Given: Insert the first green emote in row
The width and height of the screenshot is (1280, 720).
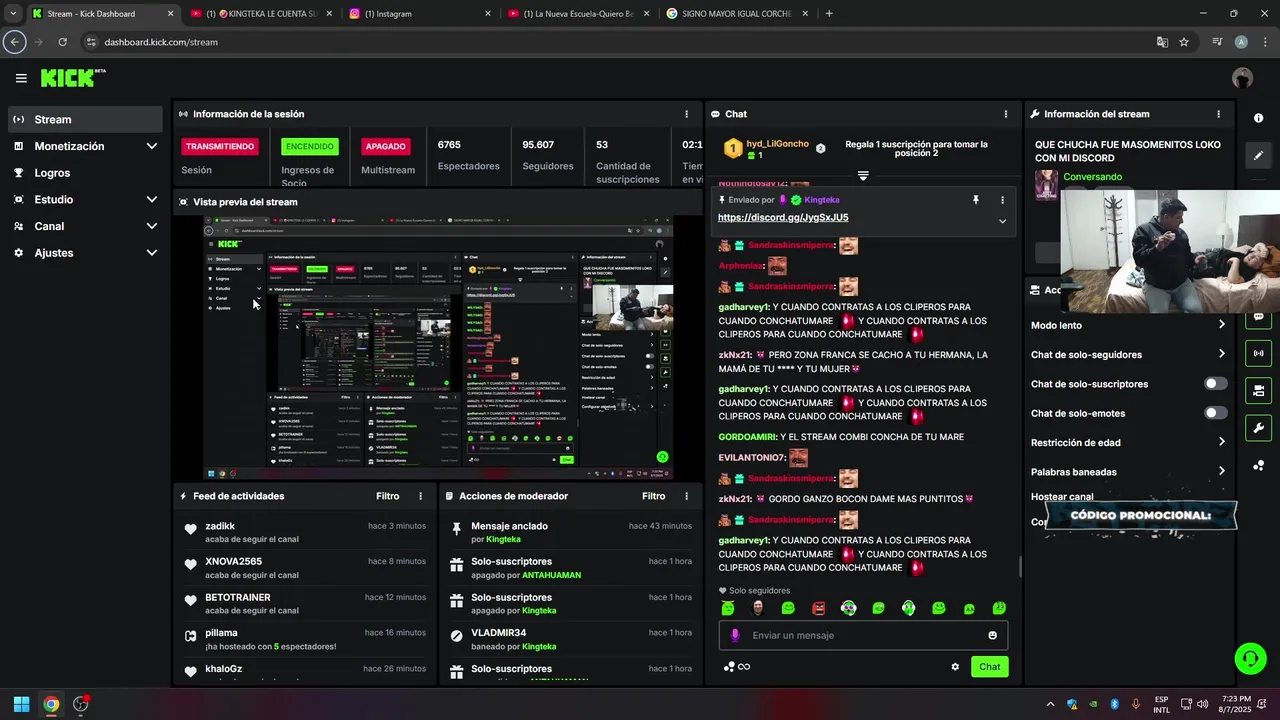Looking at the screenshot, I should (728, 608).
